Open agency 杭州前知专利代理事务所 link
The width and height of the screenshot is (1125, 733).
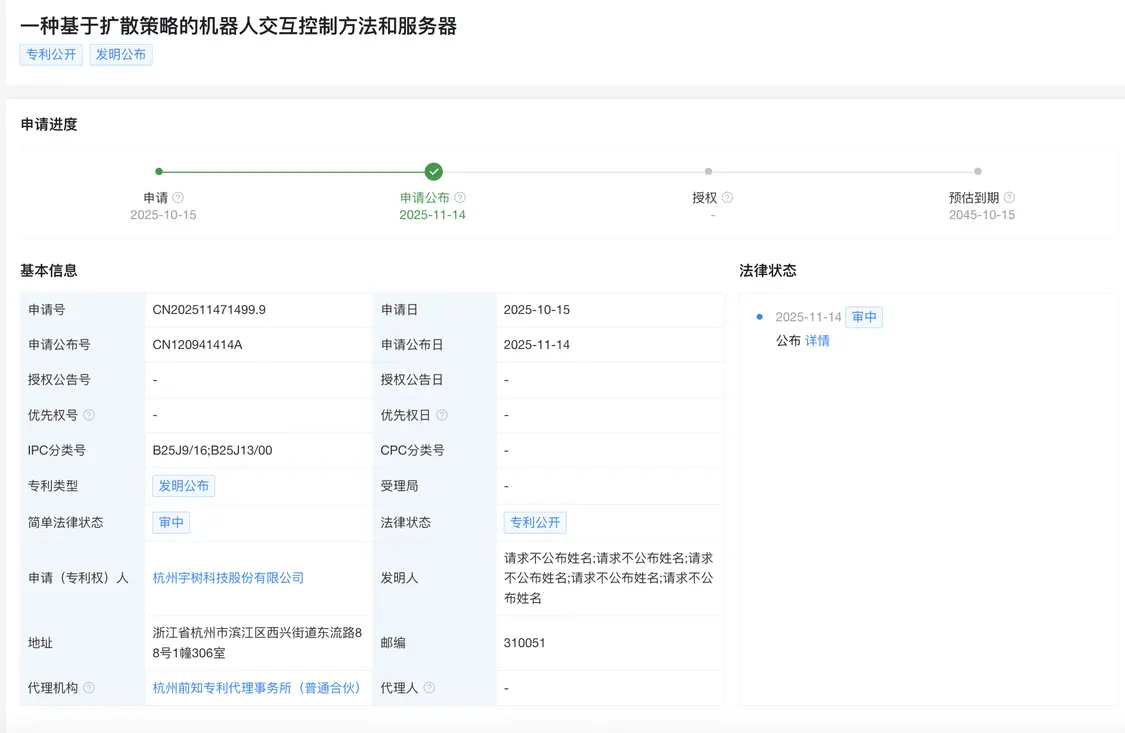click(x=257, y=688)
